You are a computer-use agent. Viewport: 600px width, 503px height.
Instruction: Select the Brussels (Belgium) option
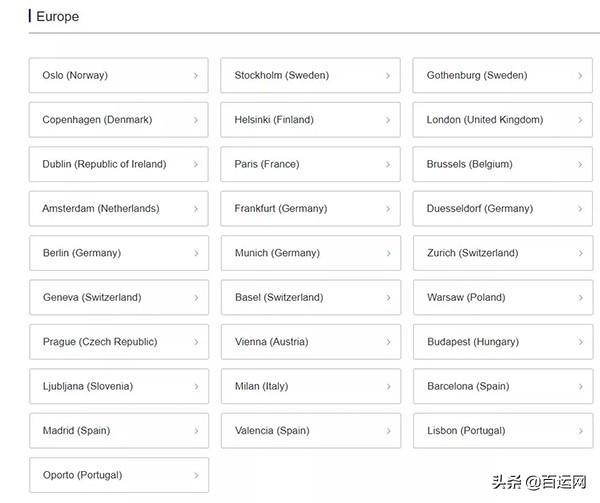coord(469,164)
